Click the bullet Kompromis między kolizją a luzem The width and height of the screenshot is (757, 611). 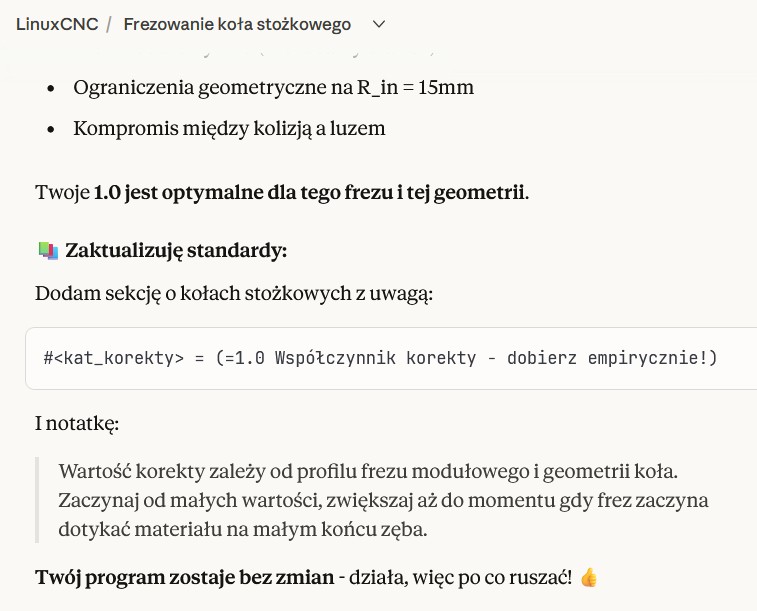(x=229, y=129)
